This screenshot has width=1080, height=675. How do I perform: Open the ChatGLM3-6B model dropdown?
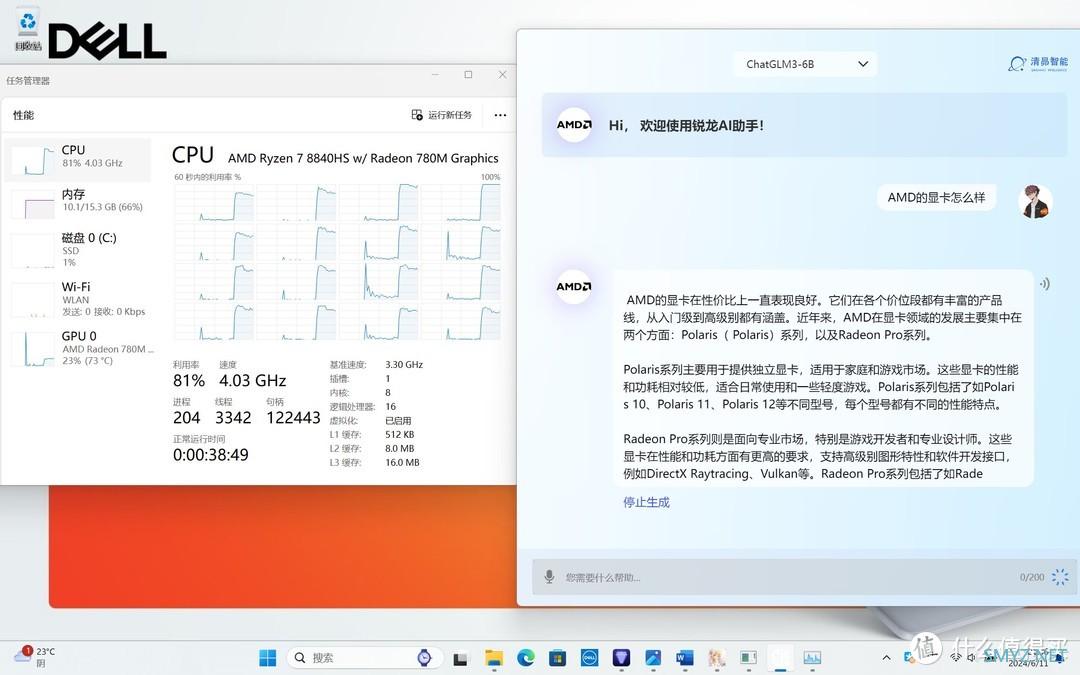(x=804, y=64)
